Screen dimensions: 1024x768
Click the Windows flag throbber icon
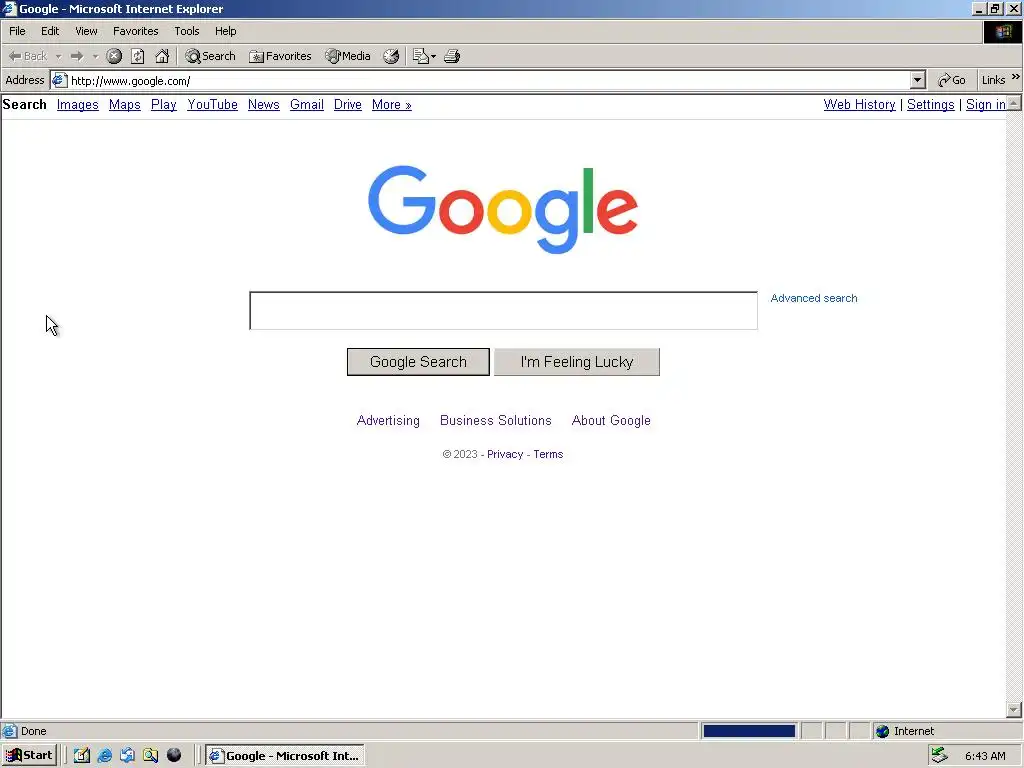[x=1003, y=31]
